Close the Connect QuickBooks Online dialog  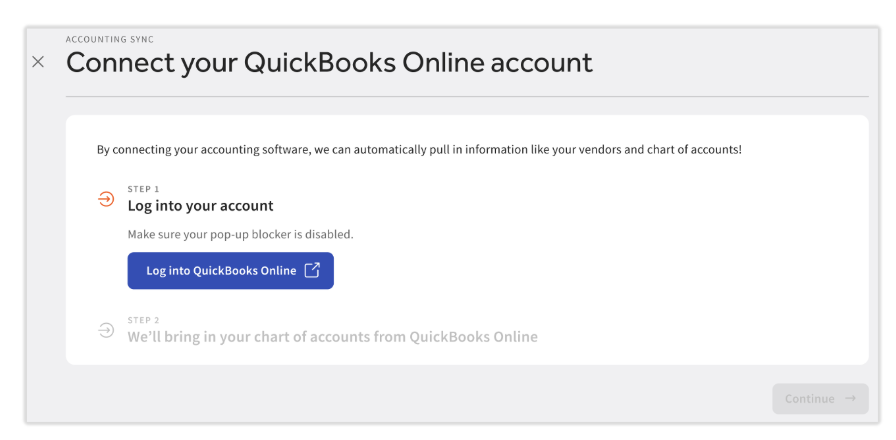tap(38, 62)
